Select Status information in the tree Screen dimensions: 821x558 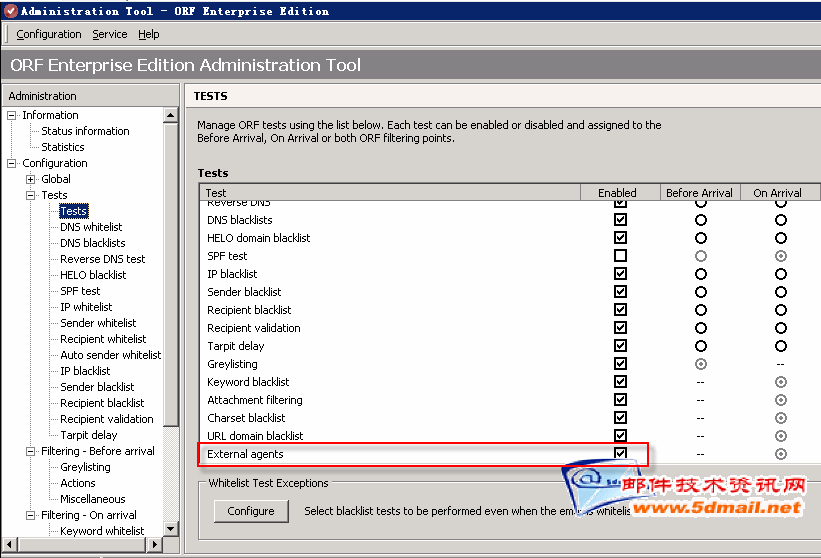coord(85,131)
